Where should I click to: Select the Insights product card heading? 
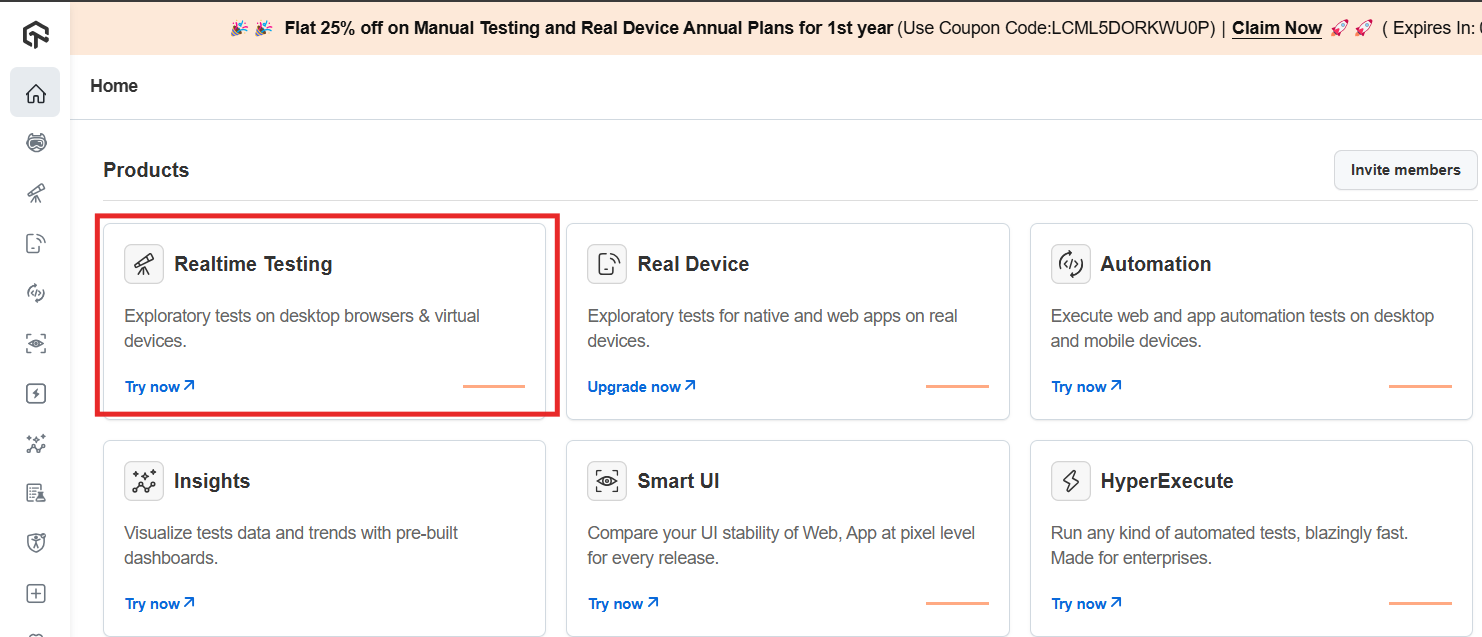[x=211, y=481]
